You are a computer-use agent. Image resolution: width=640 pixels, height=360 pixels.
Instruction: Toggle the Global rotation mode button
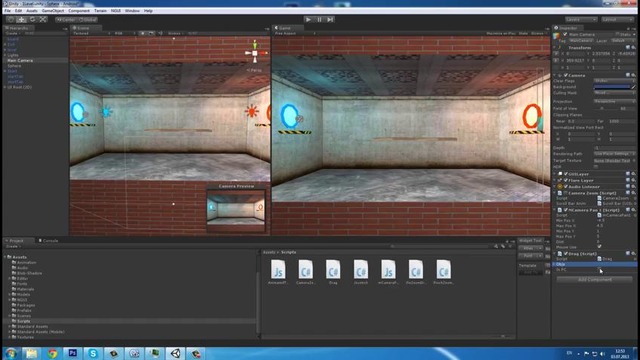87,20
